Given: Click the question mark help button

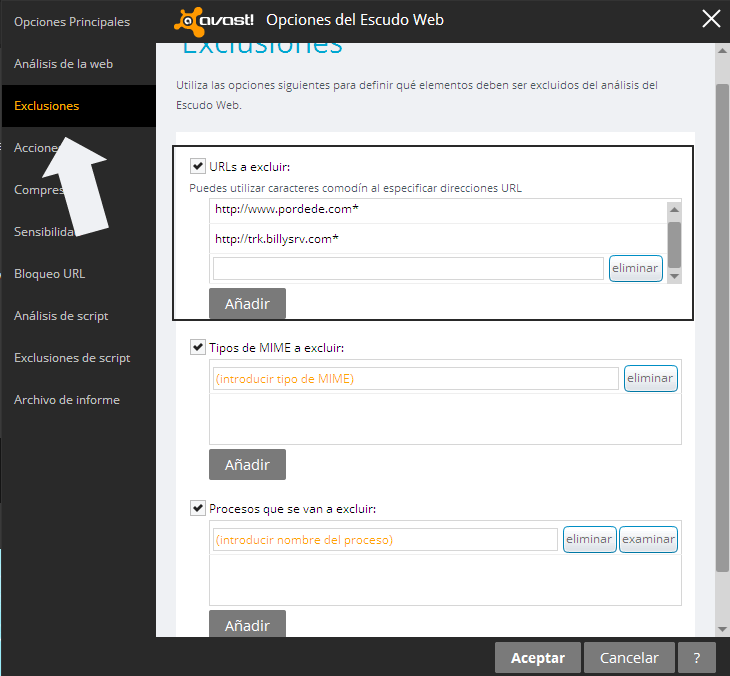Looking at the screenshot, I should [x=696, y=658].
